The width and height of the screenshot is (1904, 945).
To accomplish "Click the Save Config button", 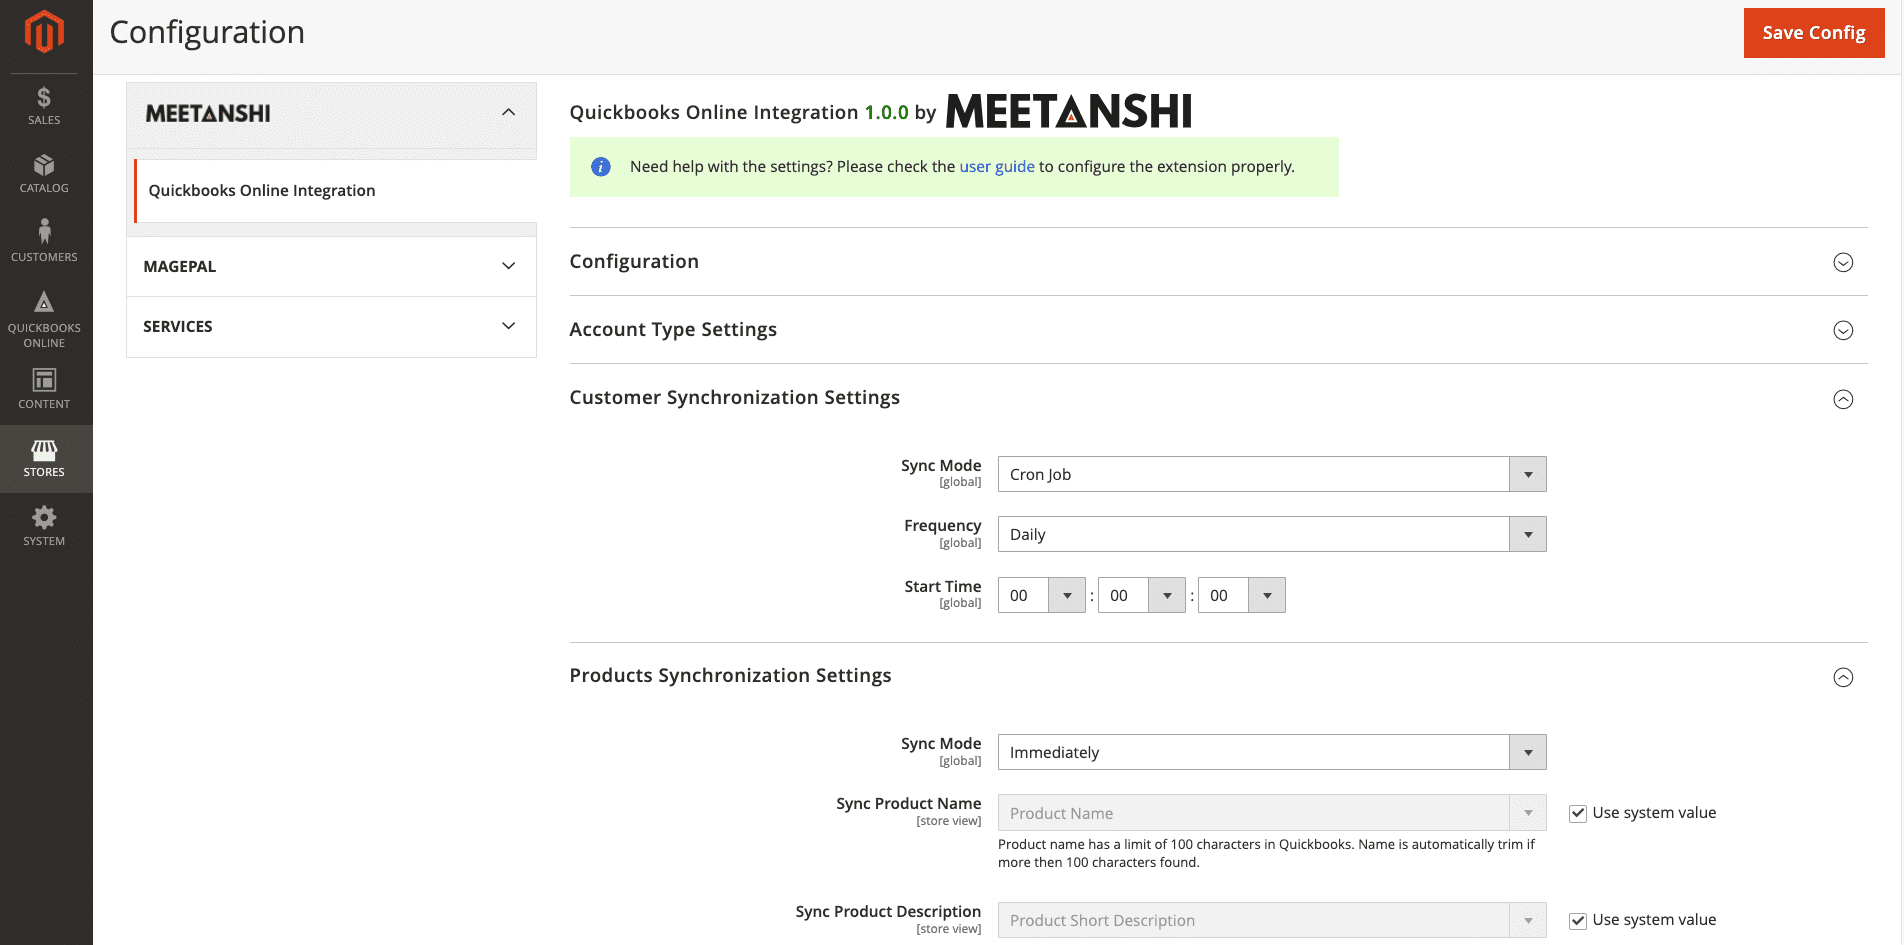I will tap(1814, 32).
